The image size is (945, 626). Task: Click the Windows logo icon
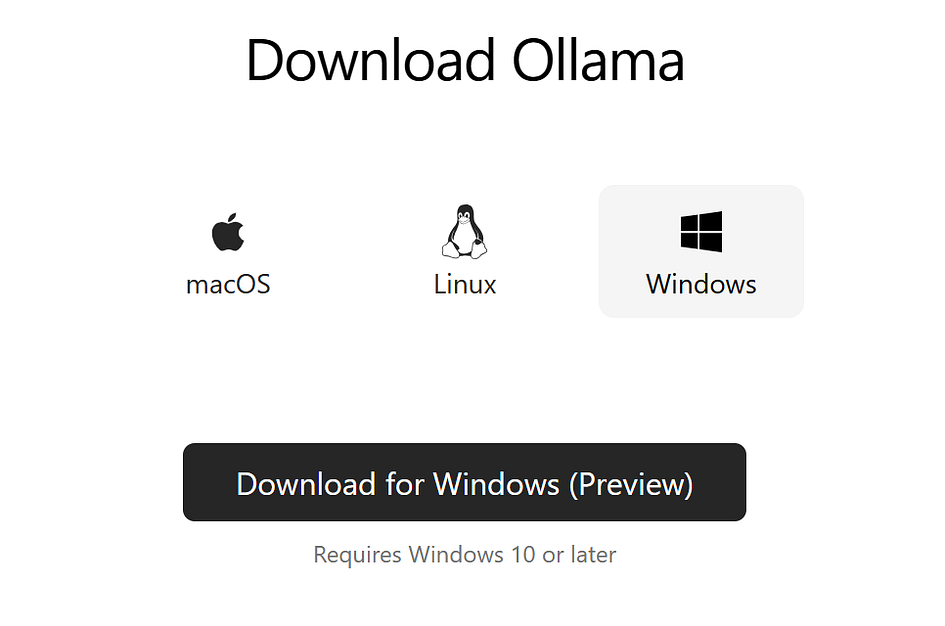(701, 231)
